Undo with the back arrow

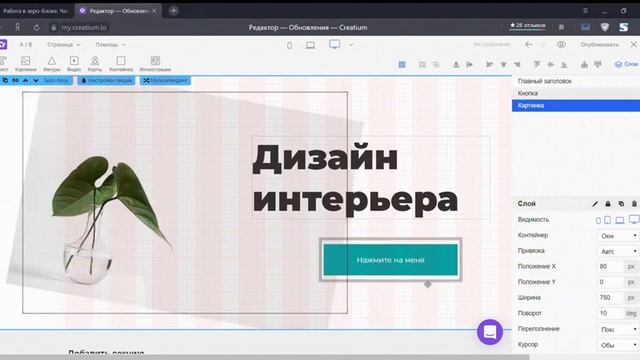[529, 44]
